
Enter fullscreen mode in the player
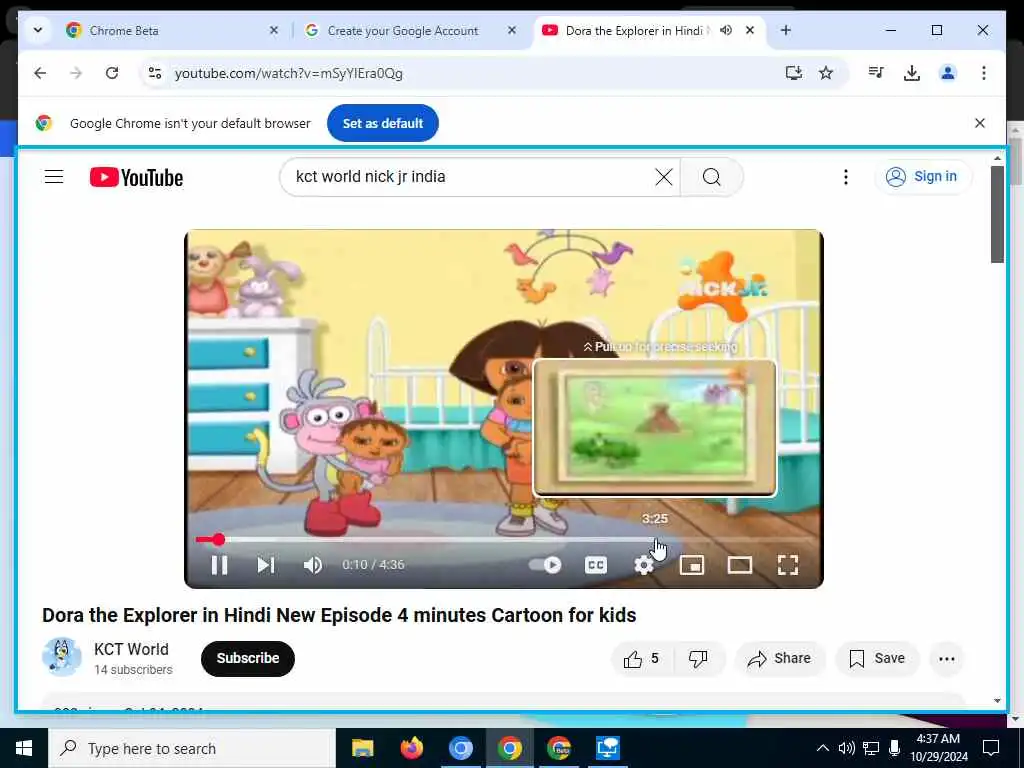pos(788,565)
